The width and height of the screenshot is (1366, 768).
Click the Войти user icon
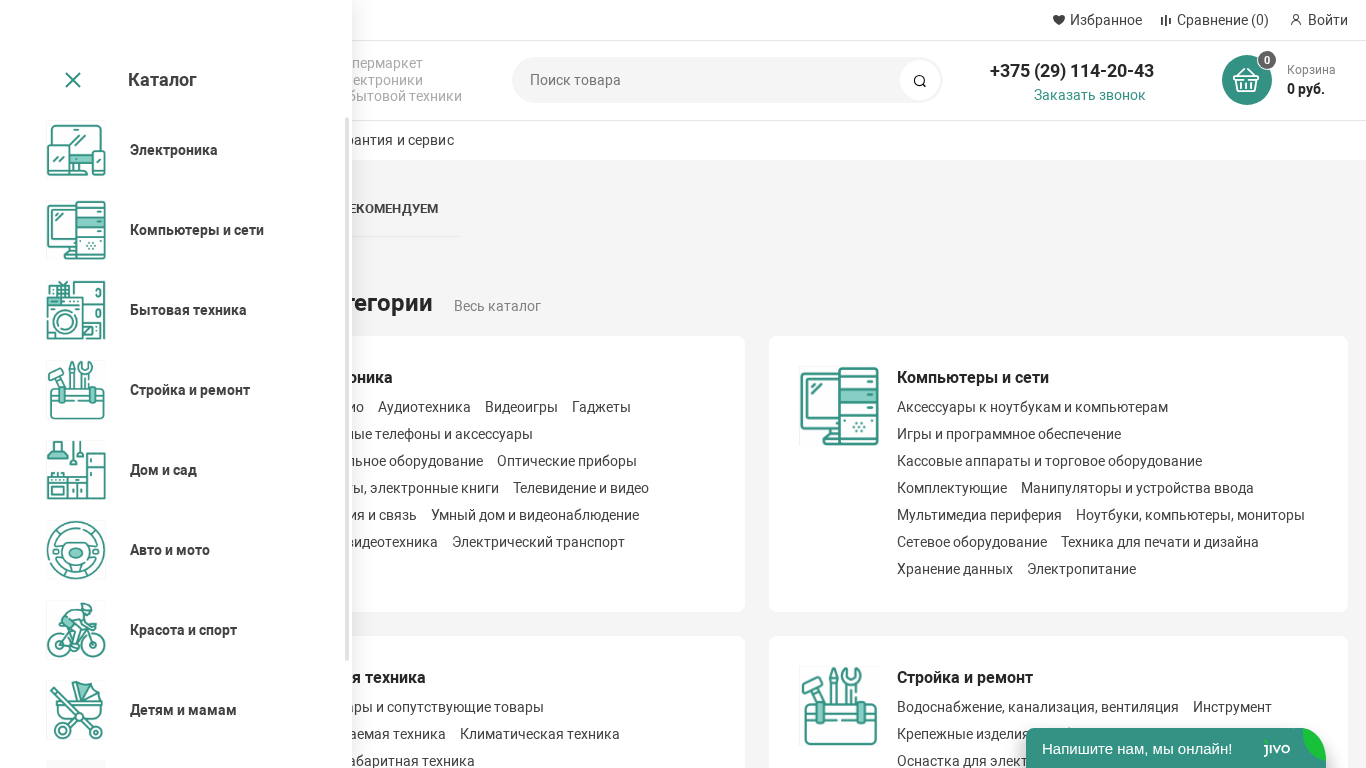point(1296,20)
